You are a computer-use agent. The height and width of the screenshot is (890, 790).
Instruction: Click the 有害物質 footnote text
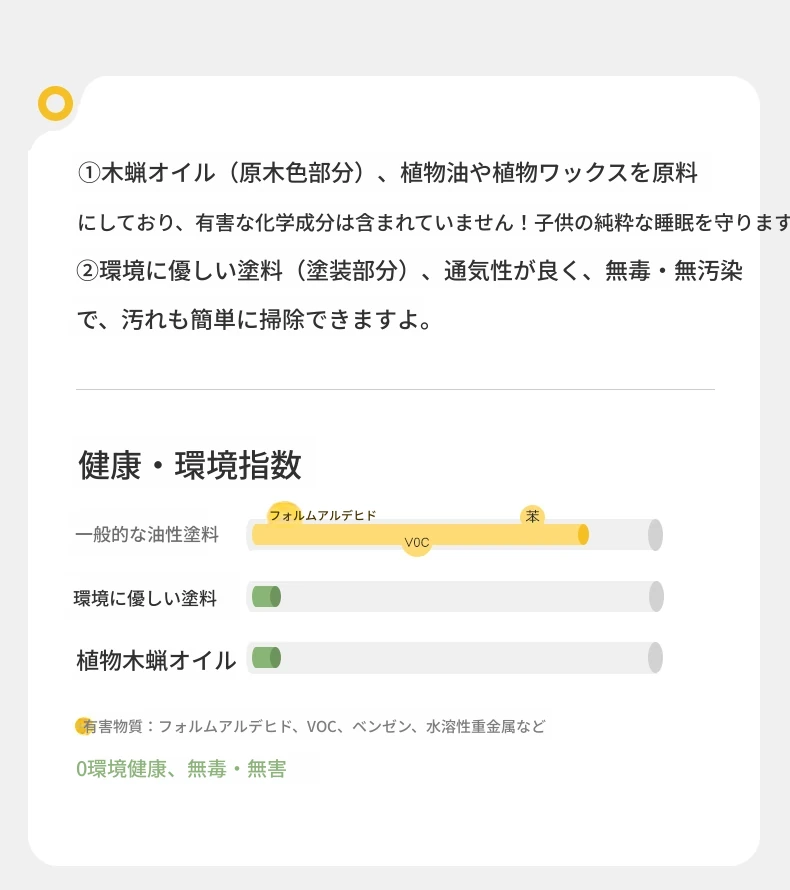pos(314,726)
